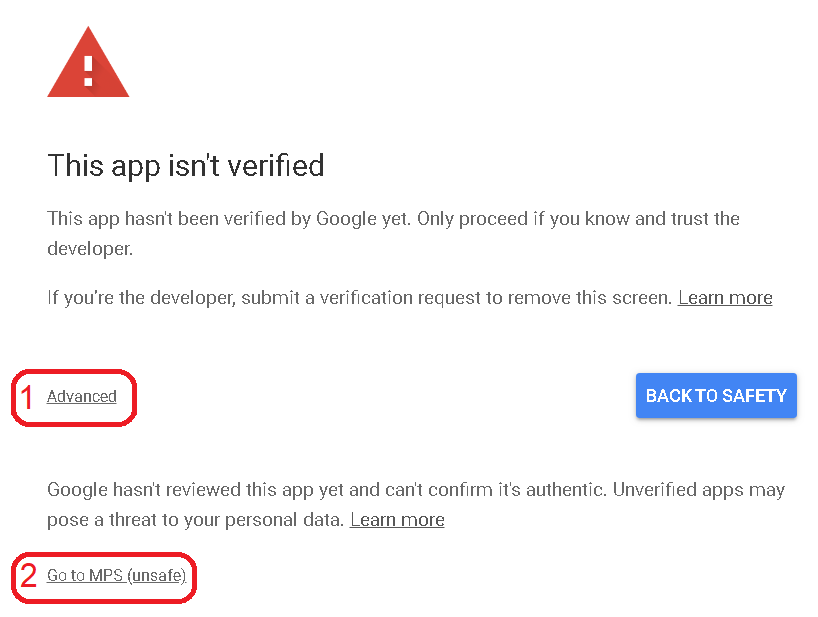
Task: Click the red warning triangle icon
Action: [x=88, y=66]
